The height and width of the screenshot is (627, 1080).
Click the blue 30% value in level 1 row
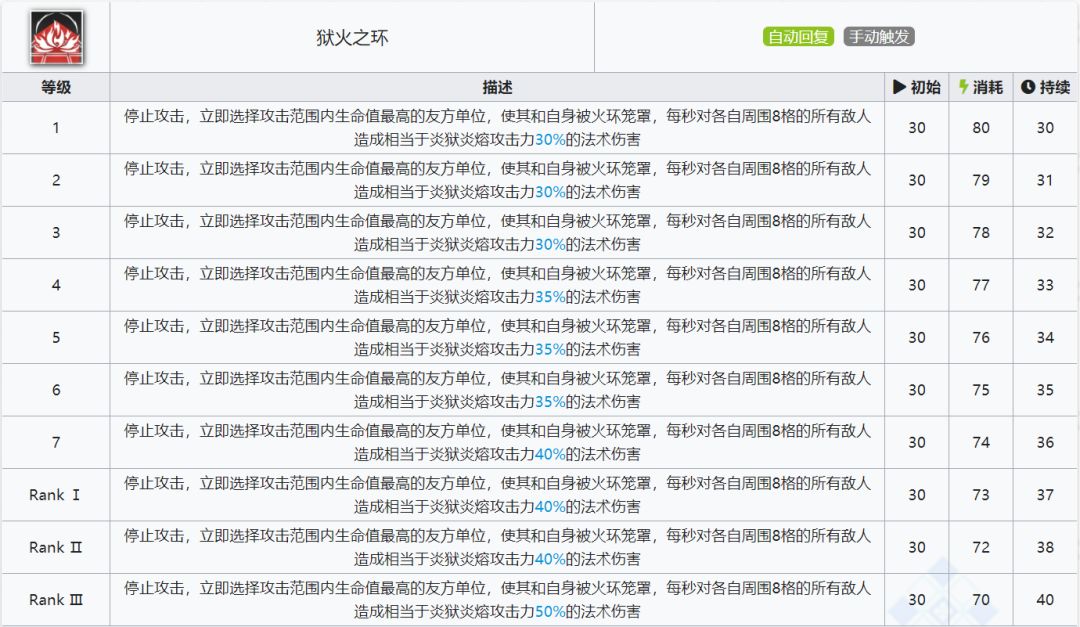click(x=550, y=139)
